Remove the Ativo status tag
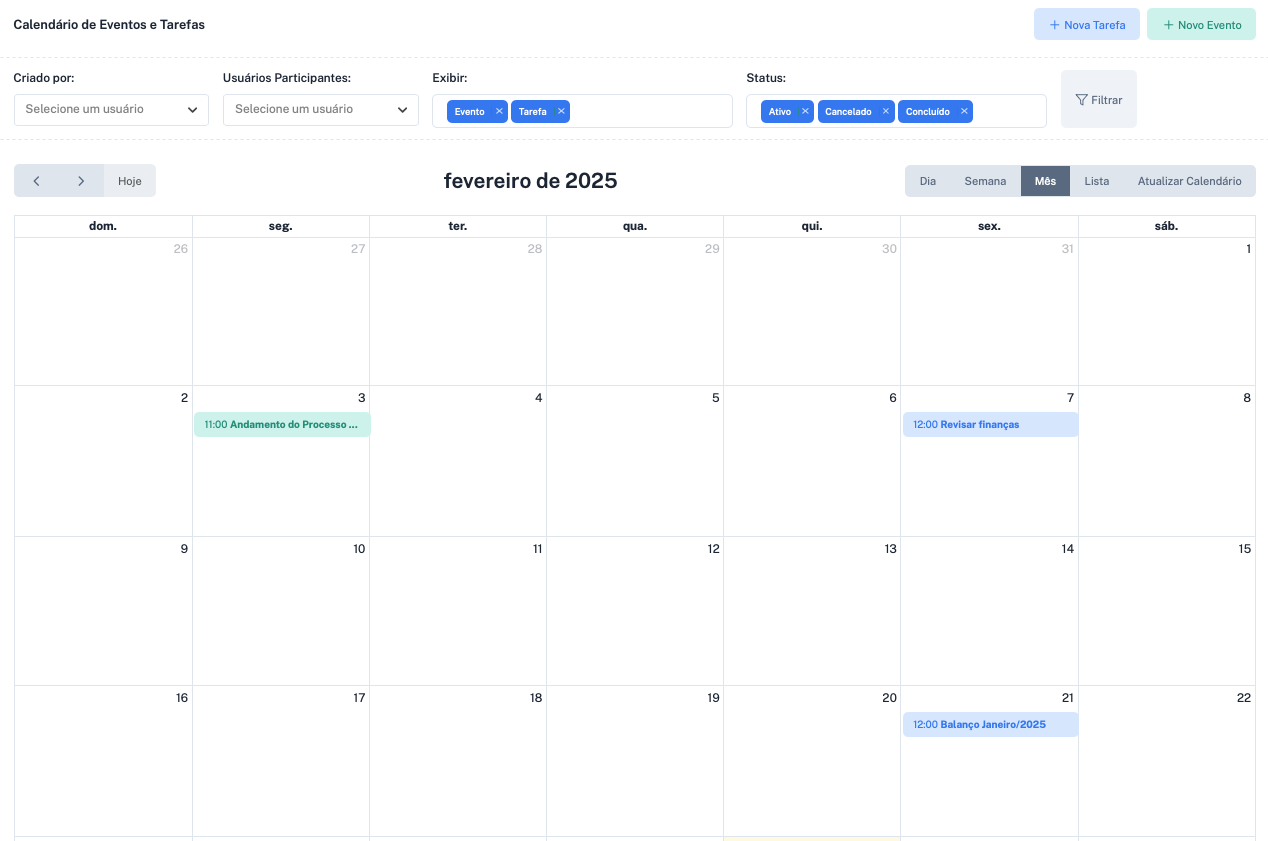This screenshot has height=841, width=1268. click(x=805, y=112)
